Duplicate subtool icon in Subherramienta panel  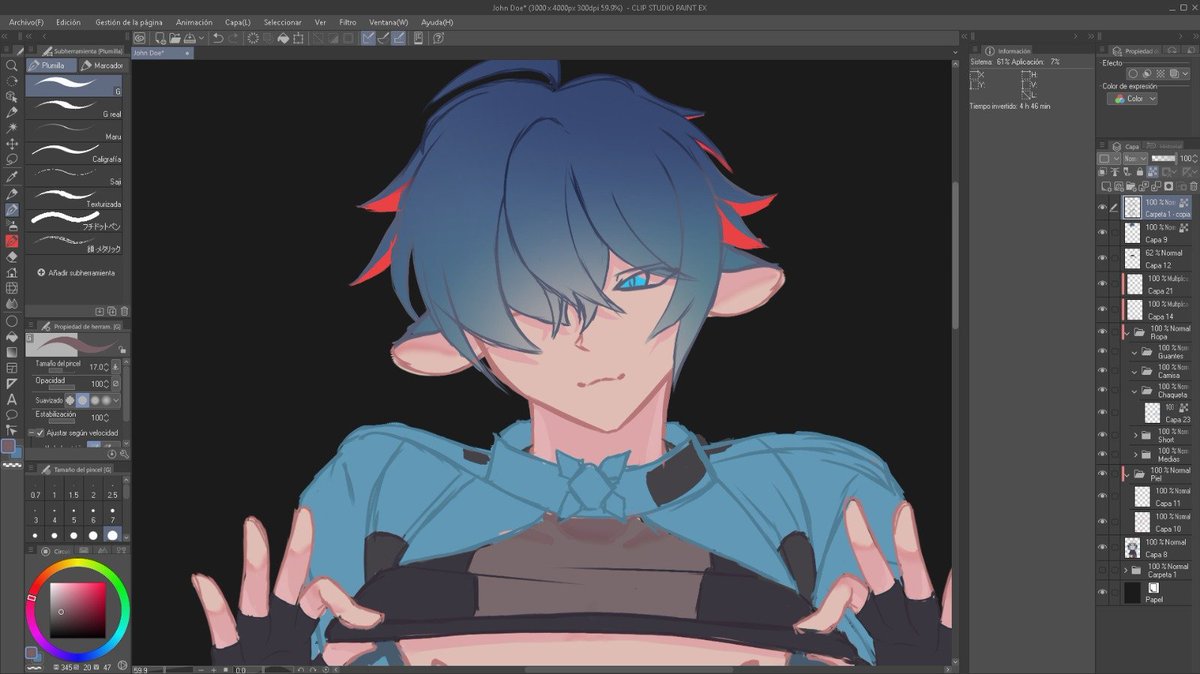point(112,311)
